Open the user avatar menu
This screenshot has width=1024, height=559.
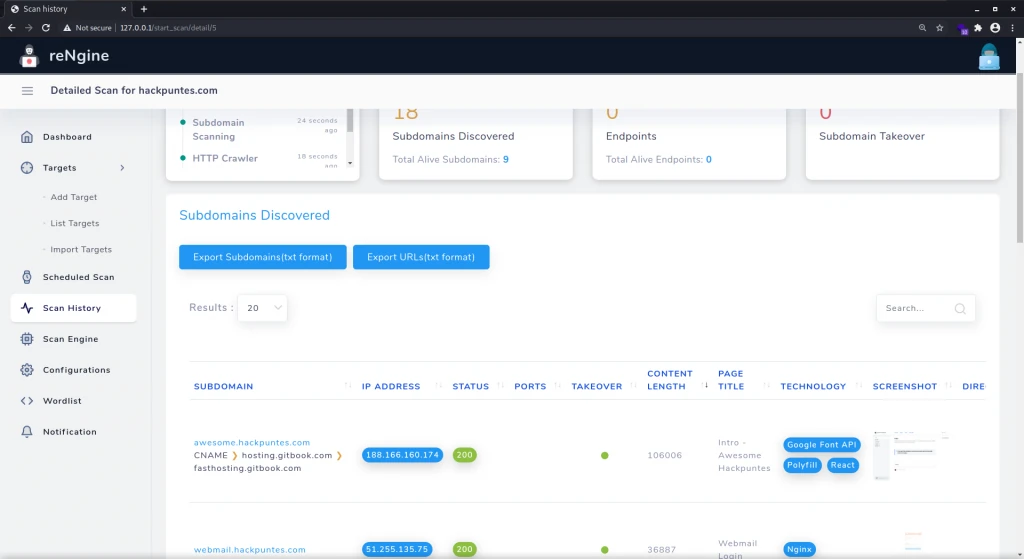[x=989, y=57]
